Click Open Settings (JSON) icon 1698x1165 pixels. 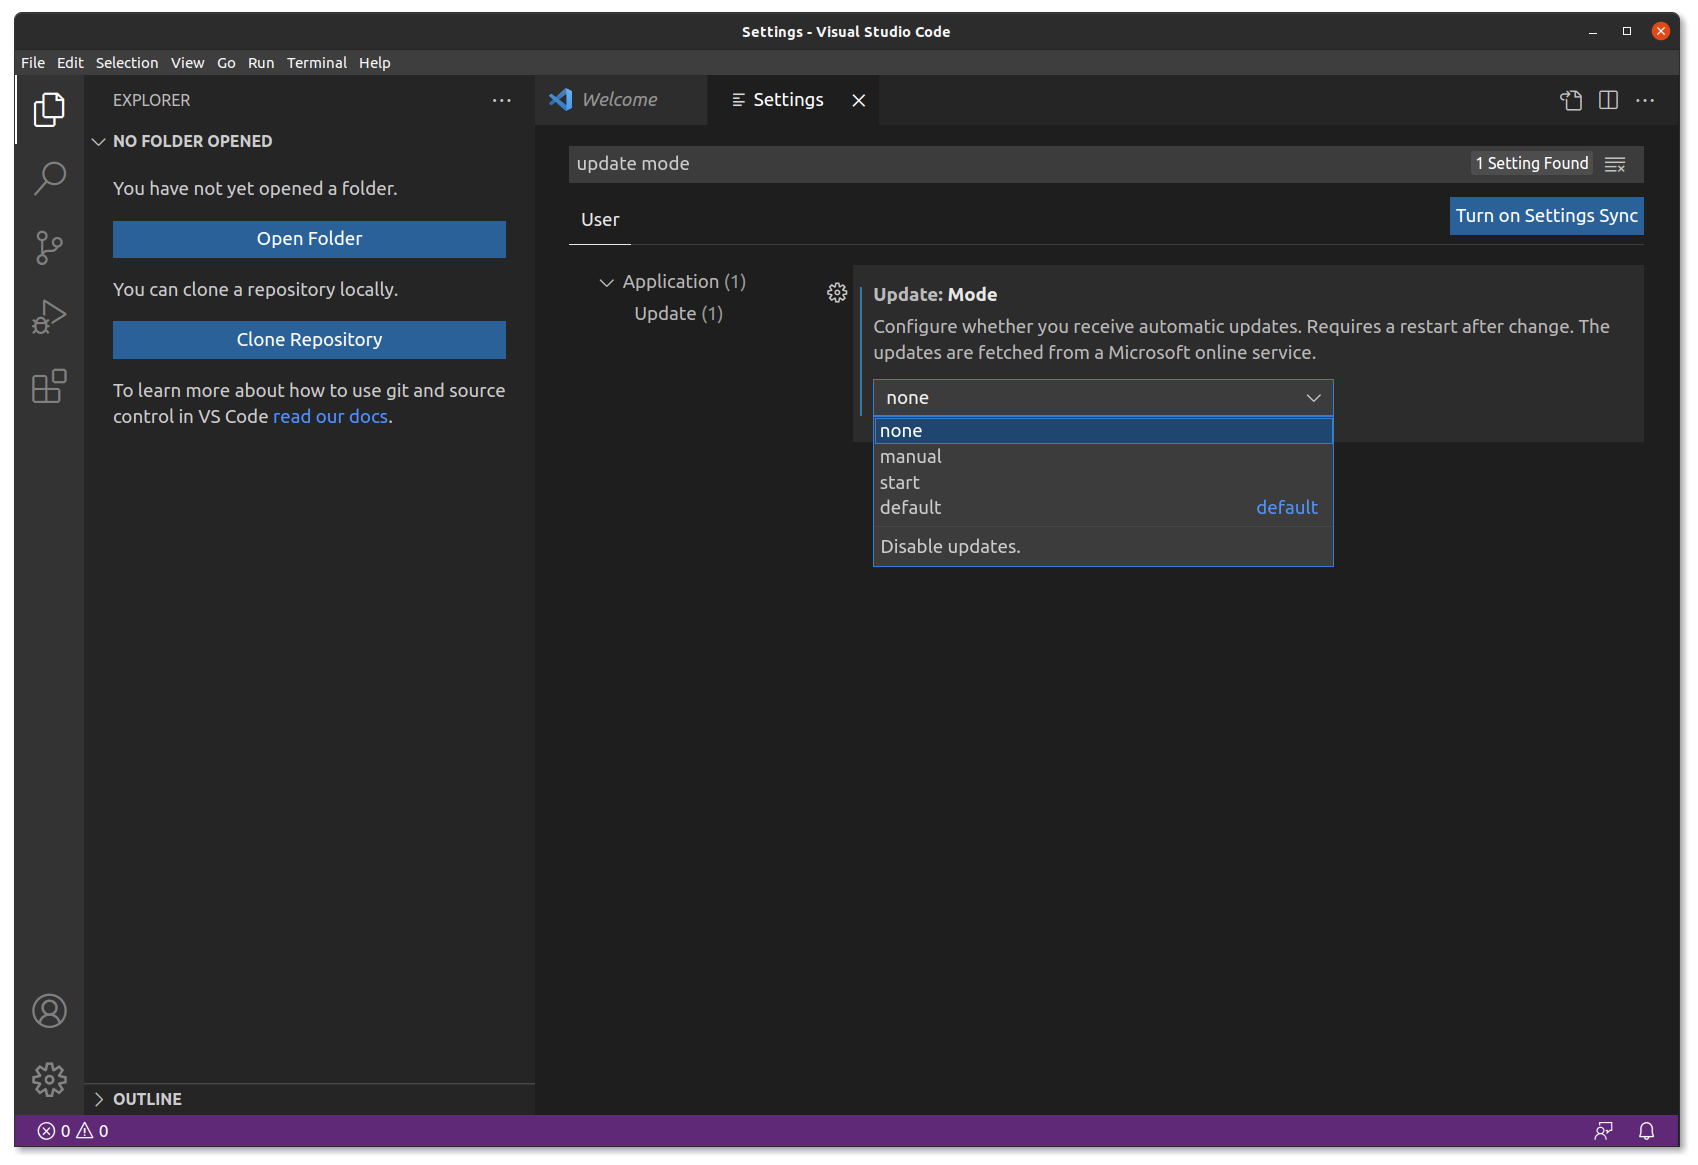(x=1571, y=100)
